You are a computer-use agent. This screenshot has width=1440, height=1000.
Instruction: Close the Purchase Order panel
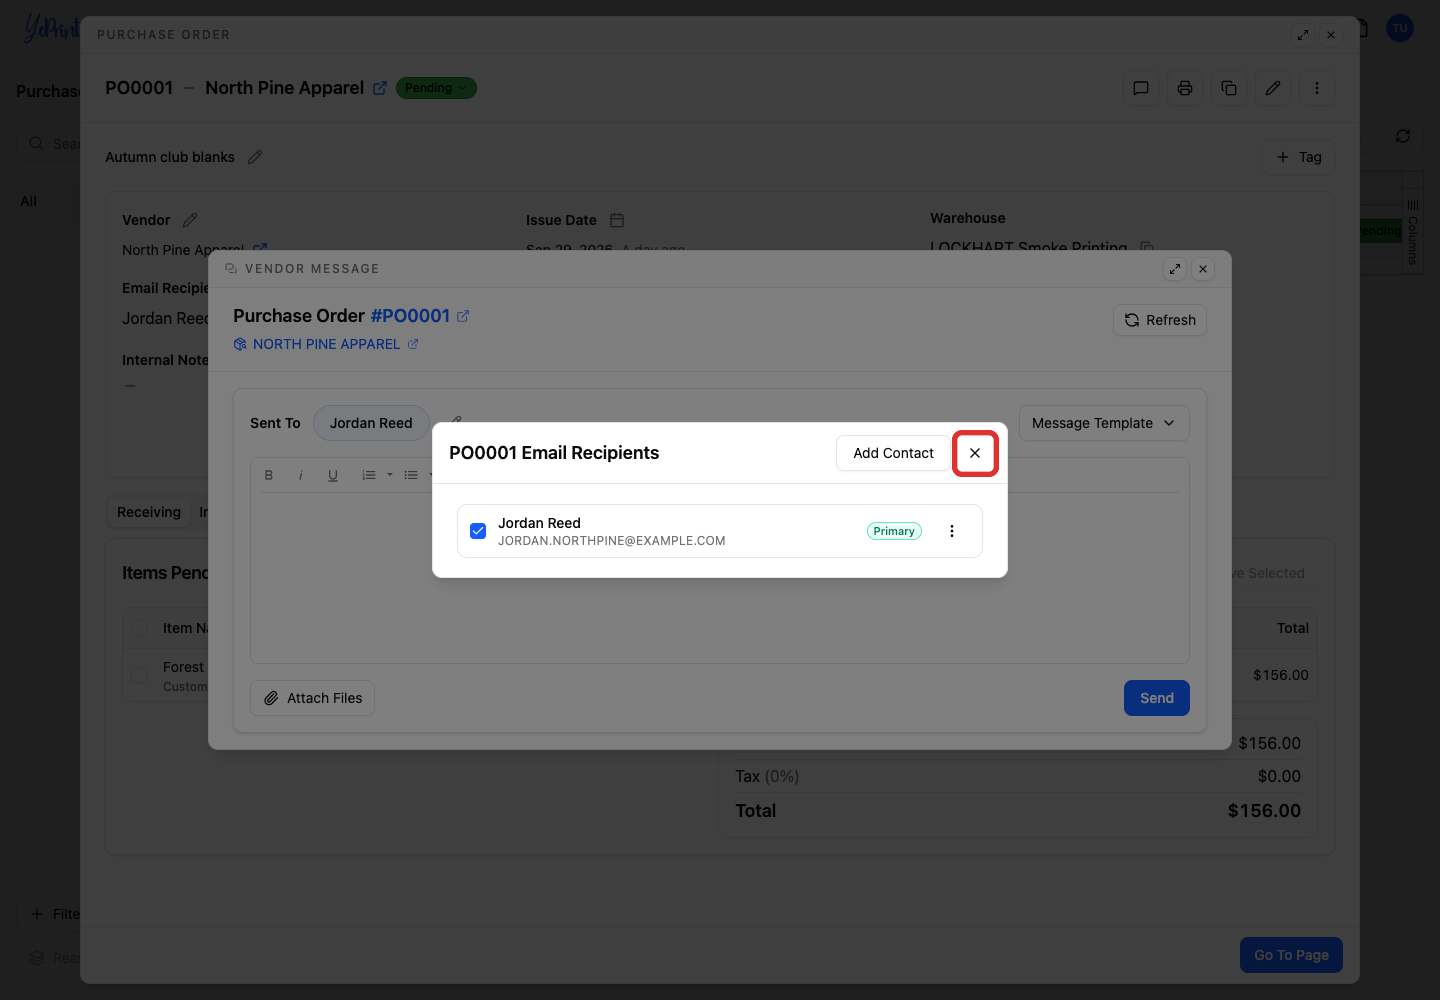[1331, 35]
